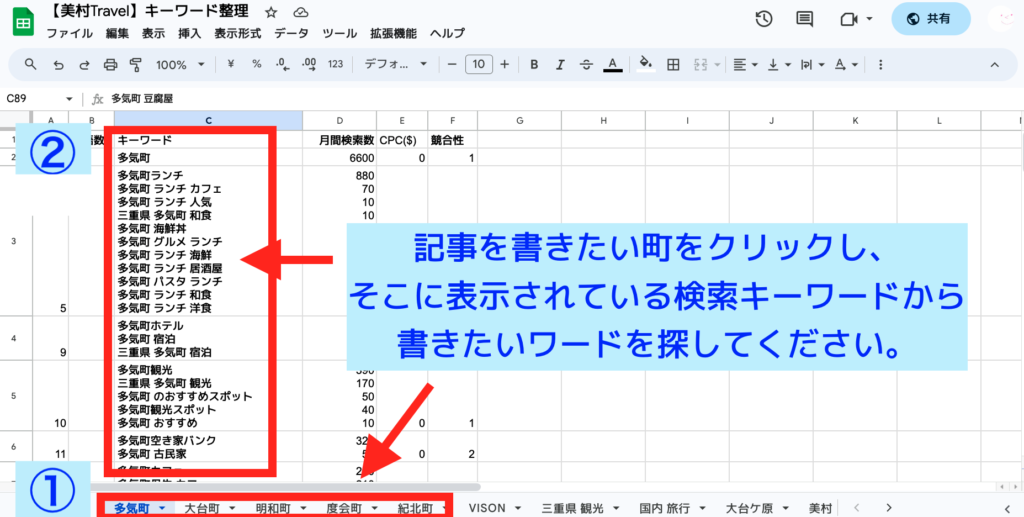Increase font size with plus button

click(x=504, y=65)
